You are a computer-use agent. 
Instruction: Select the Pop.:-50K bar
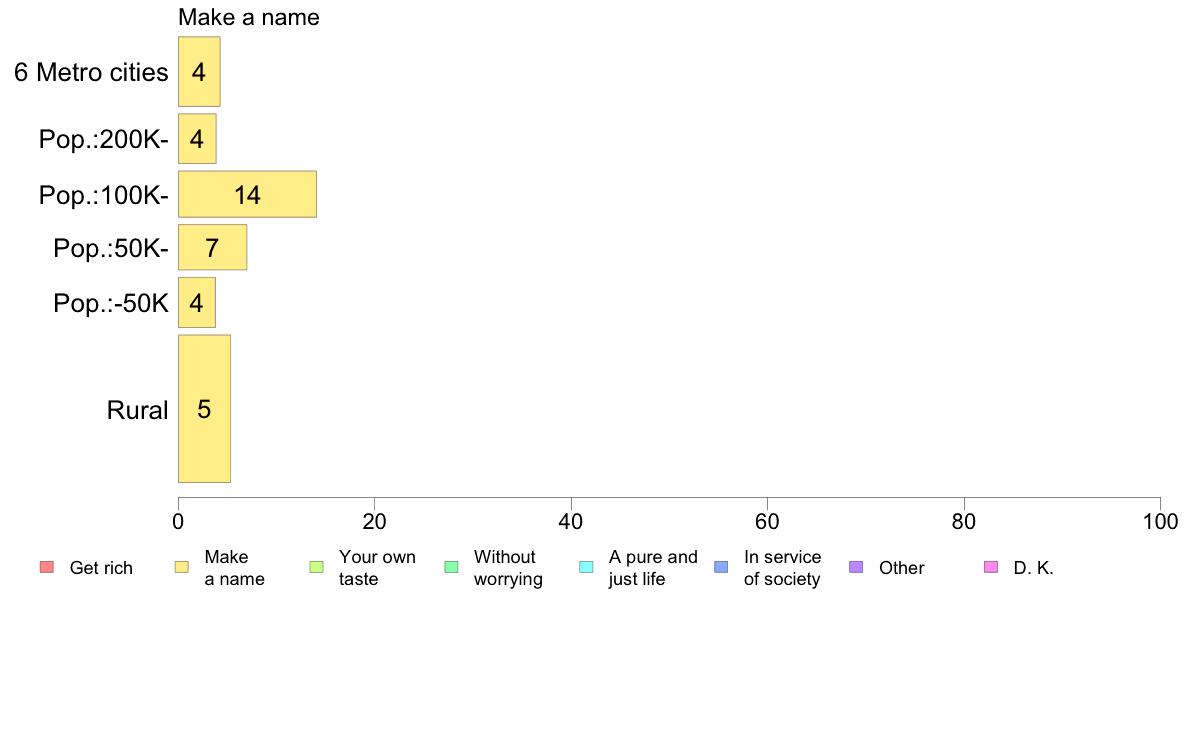coord(197,303)
